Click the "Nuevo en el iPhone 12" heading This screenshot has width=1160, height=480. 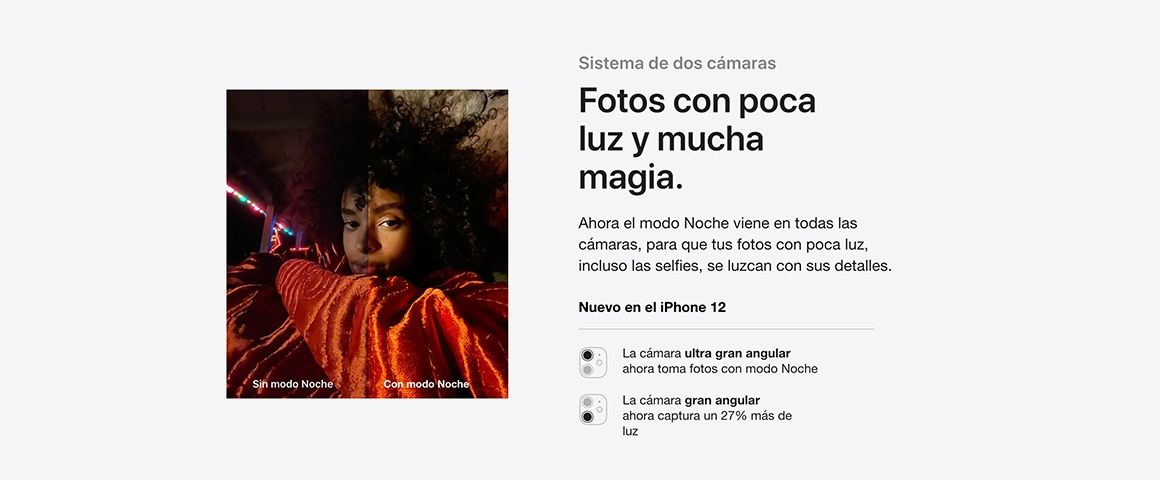click(652, 307)
